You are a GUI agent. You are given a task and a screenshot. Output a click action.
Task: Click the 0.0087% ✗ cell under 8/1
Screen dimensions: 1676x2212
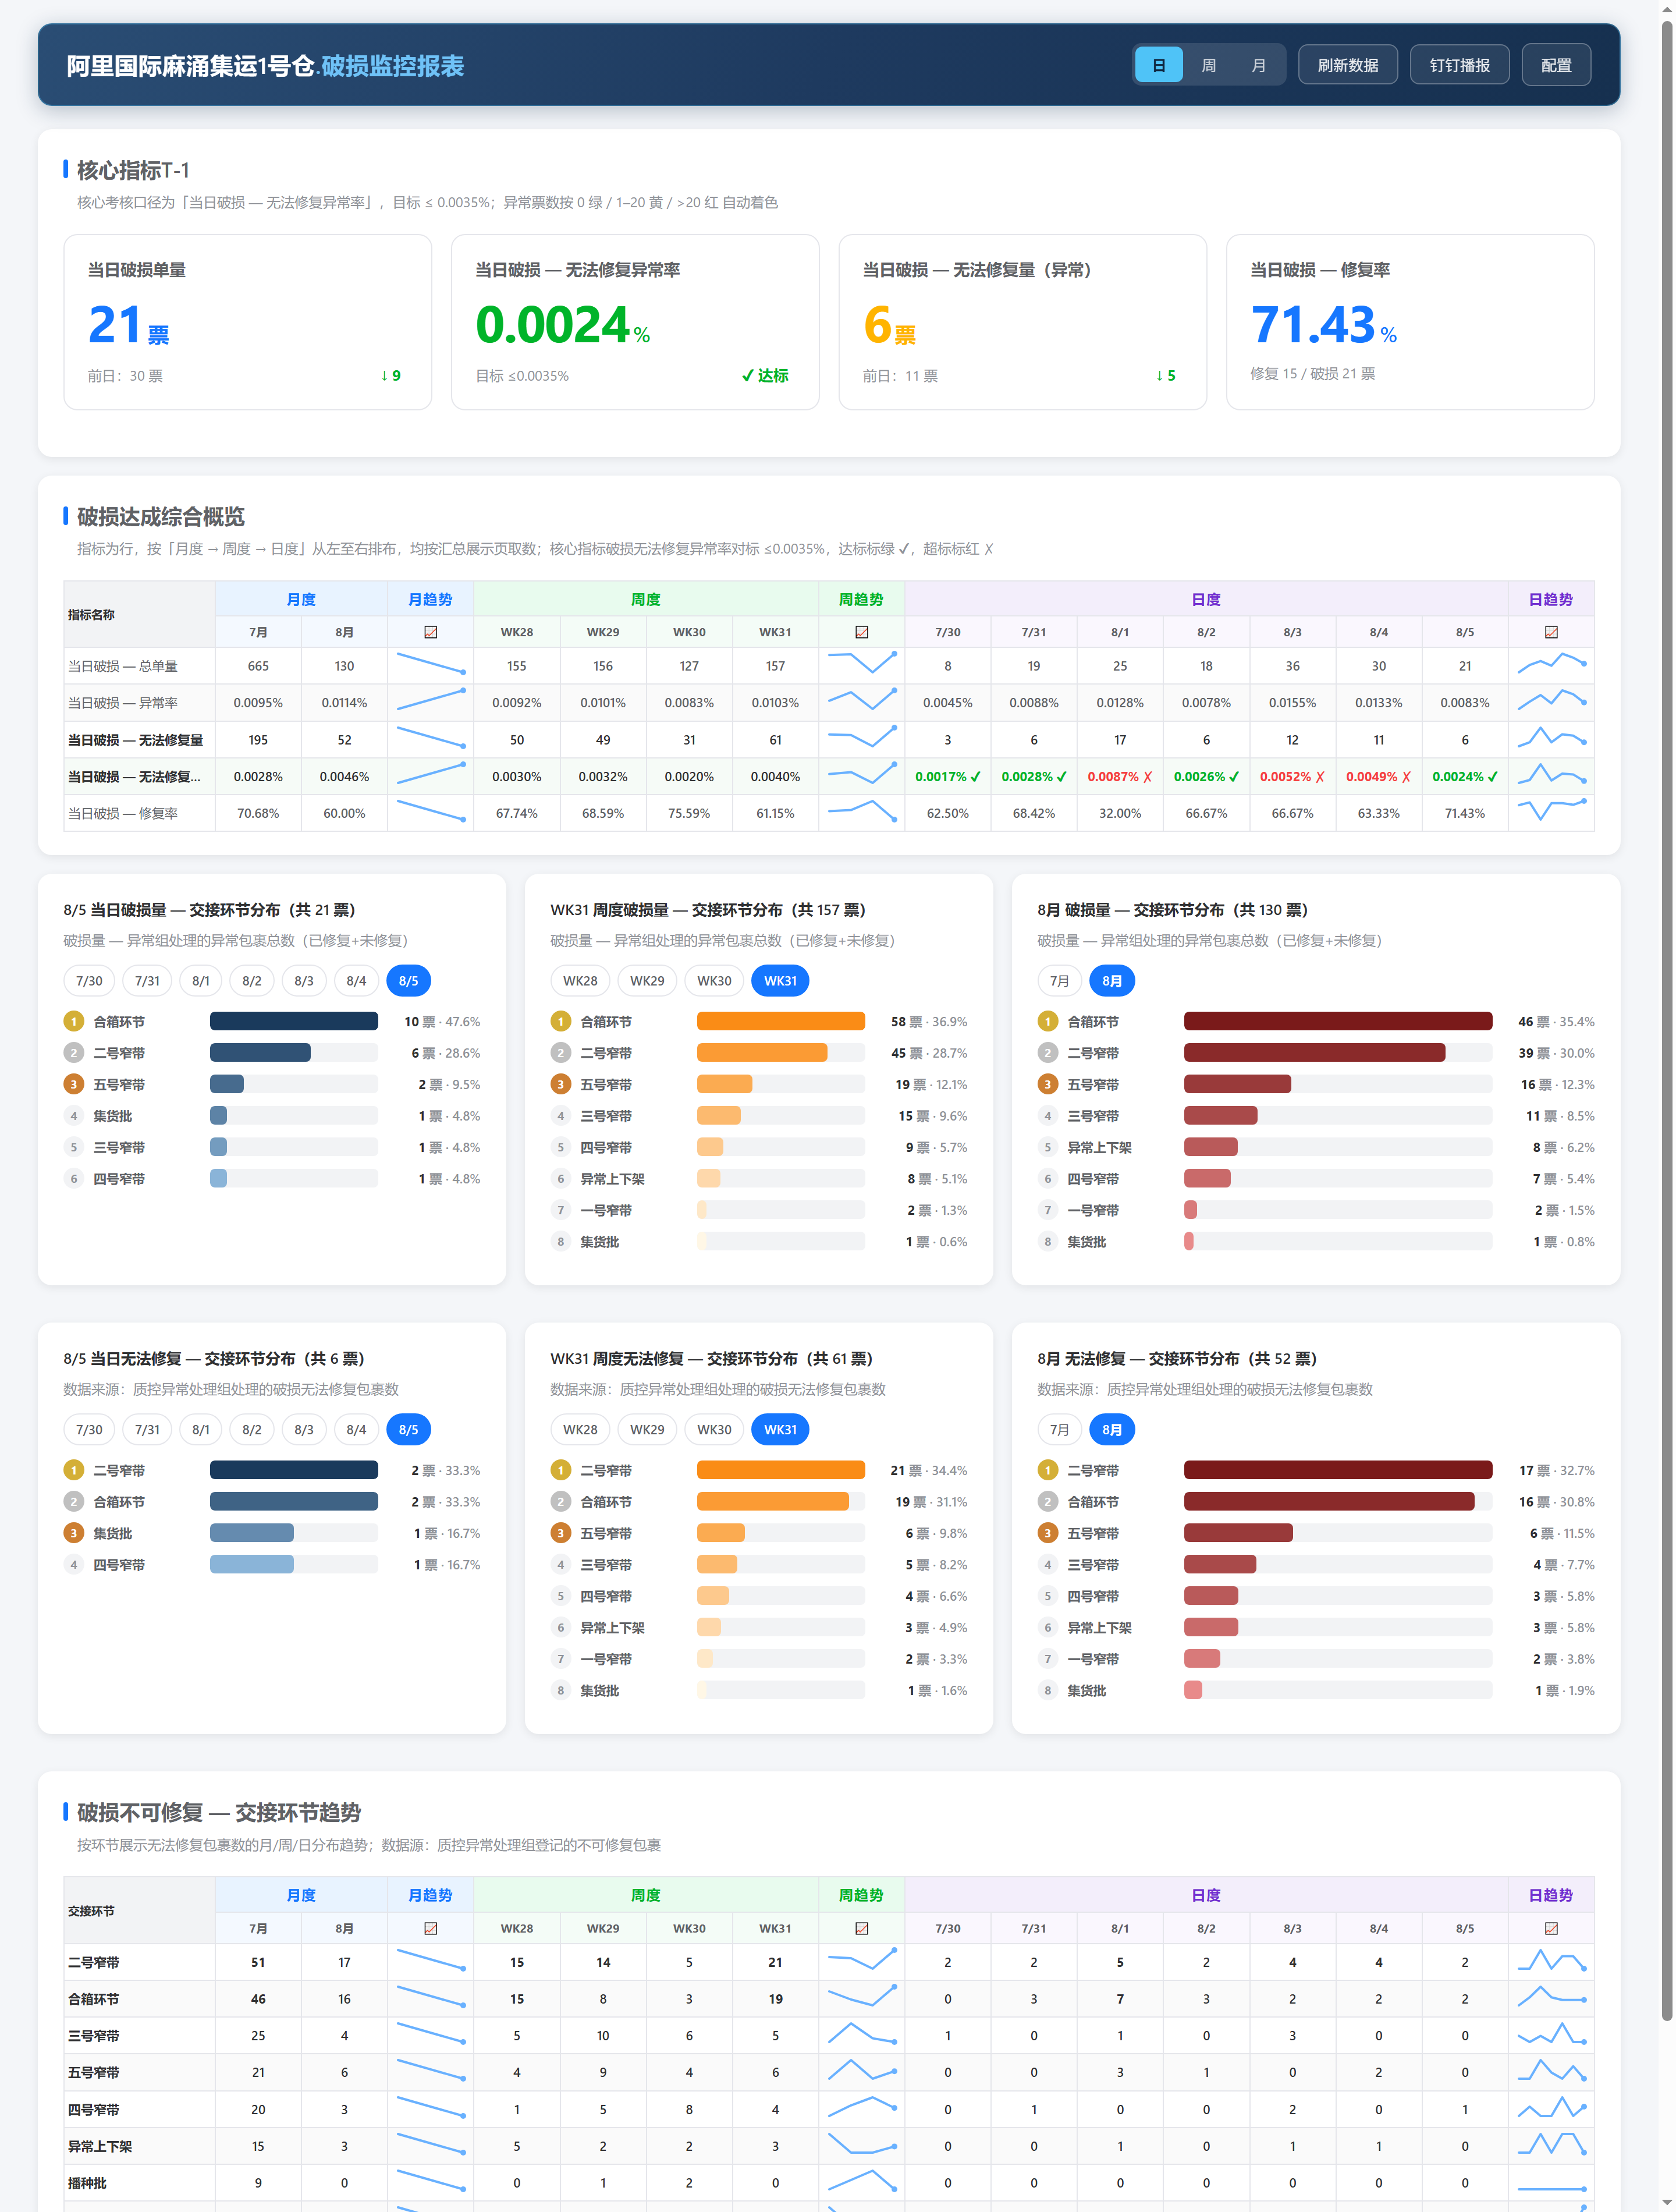(x=1120, y=777)
